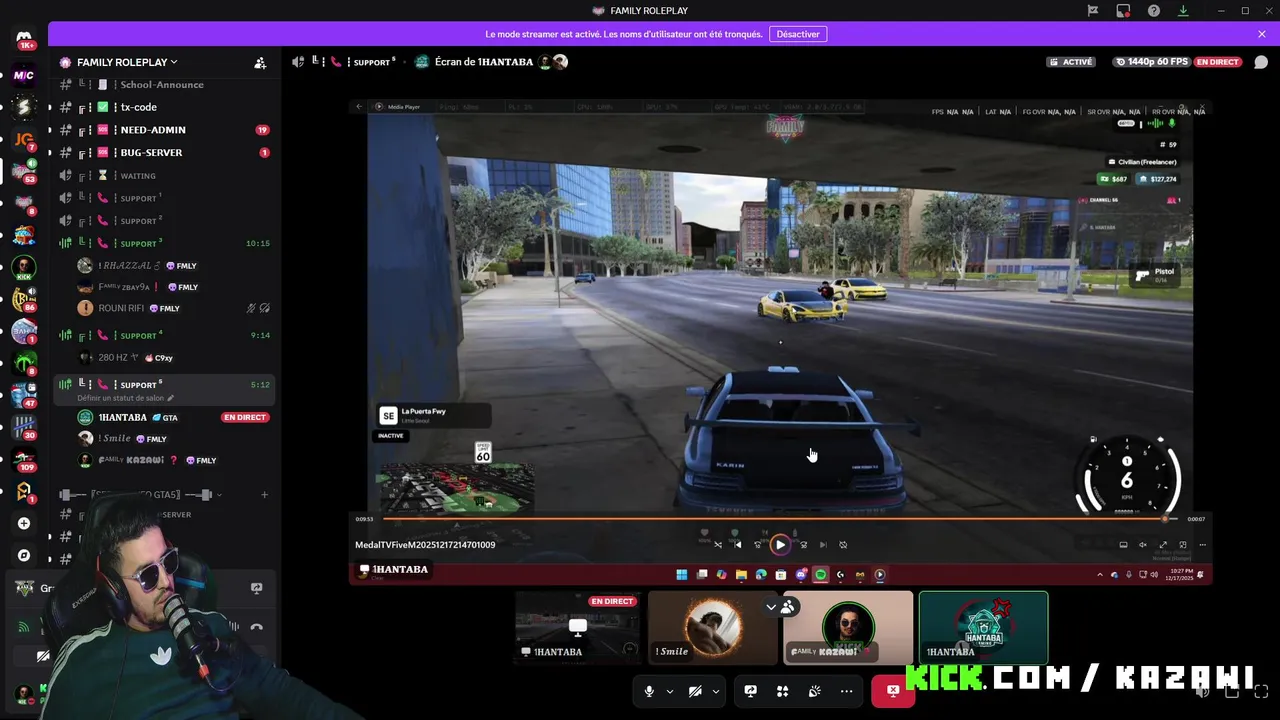
Task: Click the Discord icon in streamed taskbar
Action: coord(801,575)
